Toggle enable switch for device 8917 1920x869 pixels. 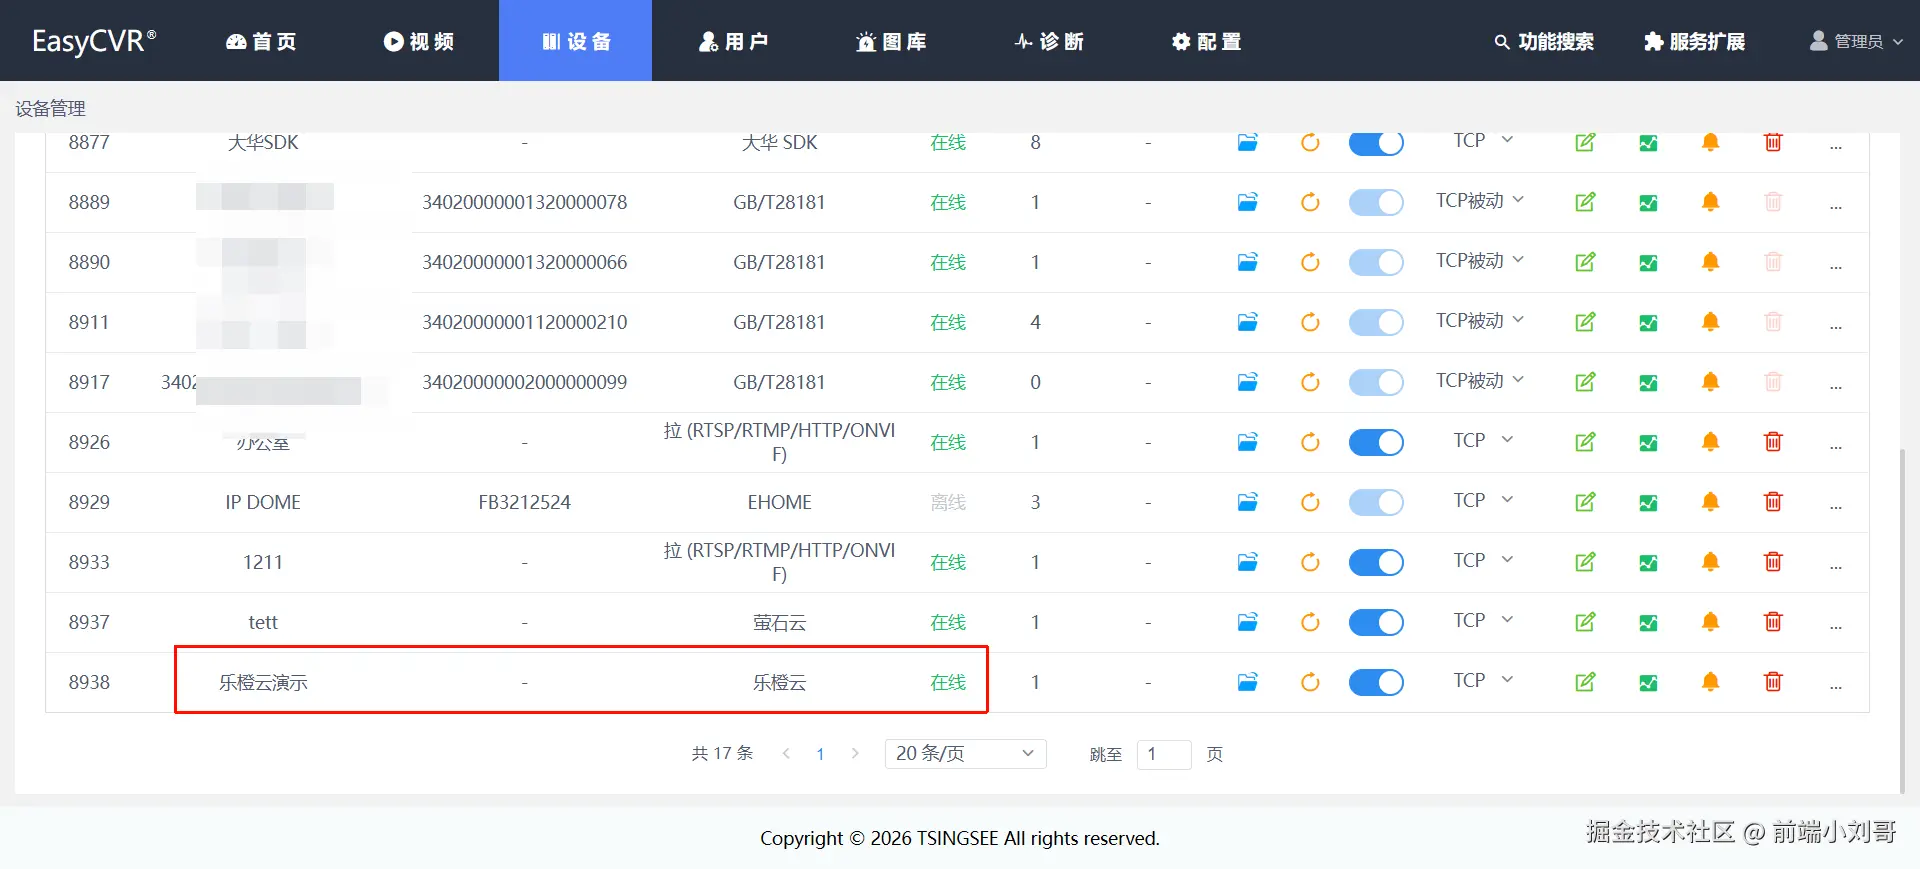pyautogui.click(x=1376, y=382)
